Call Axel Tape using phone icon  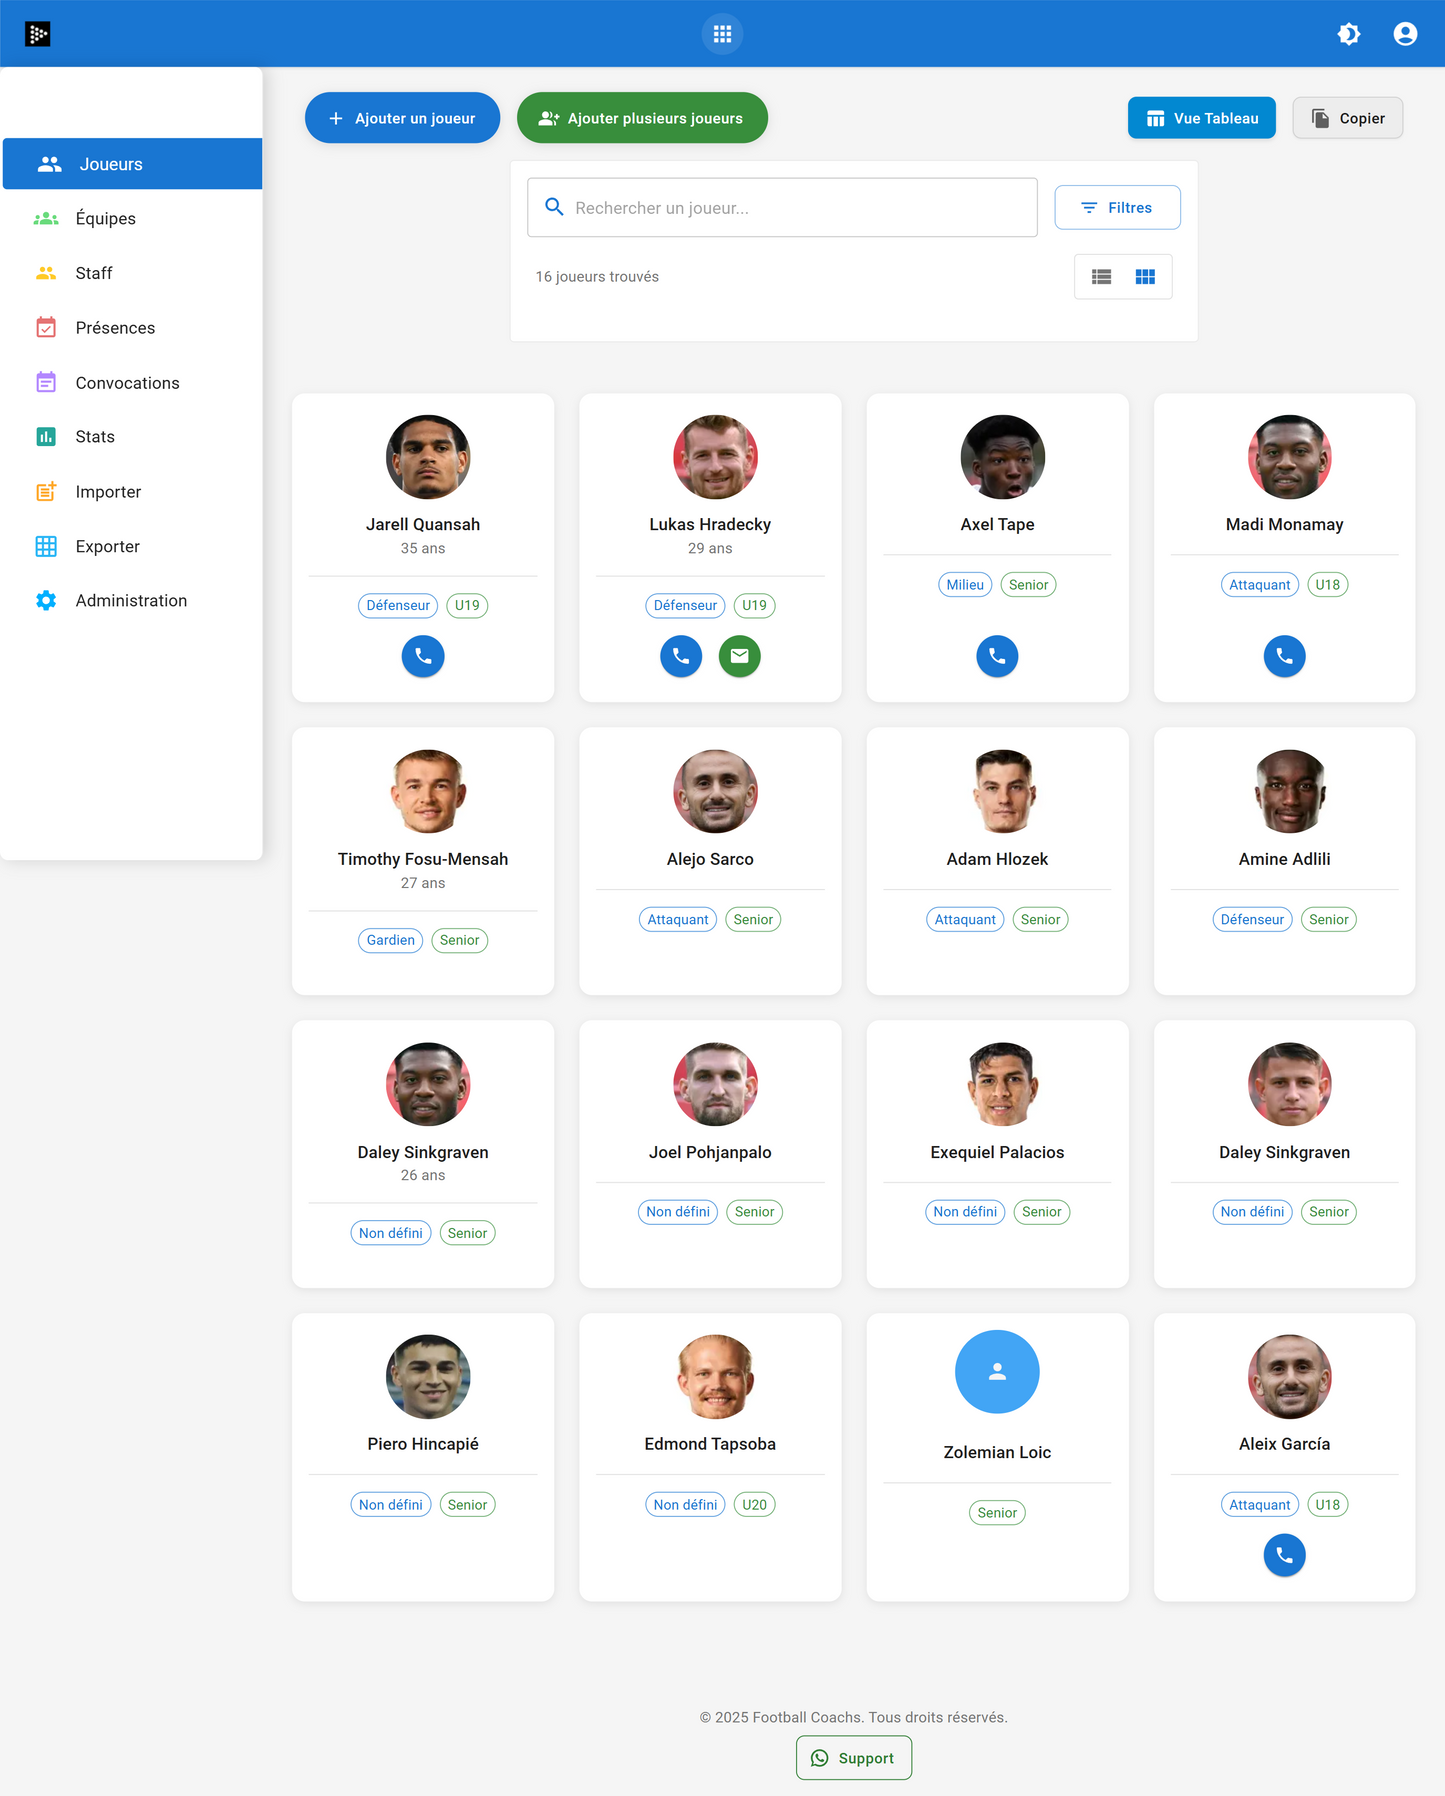(997, 656)
